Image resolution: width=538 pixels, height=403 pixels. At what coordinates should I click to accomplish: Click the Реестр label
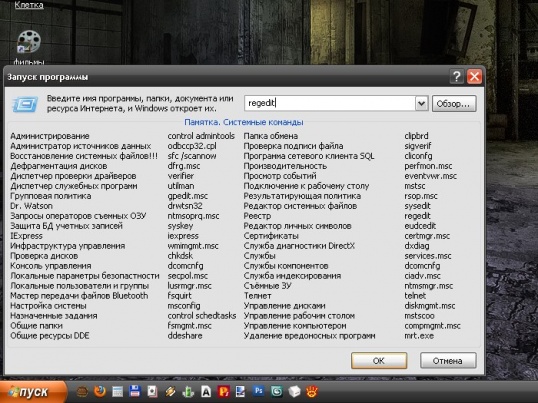point(257,216)
